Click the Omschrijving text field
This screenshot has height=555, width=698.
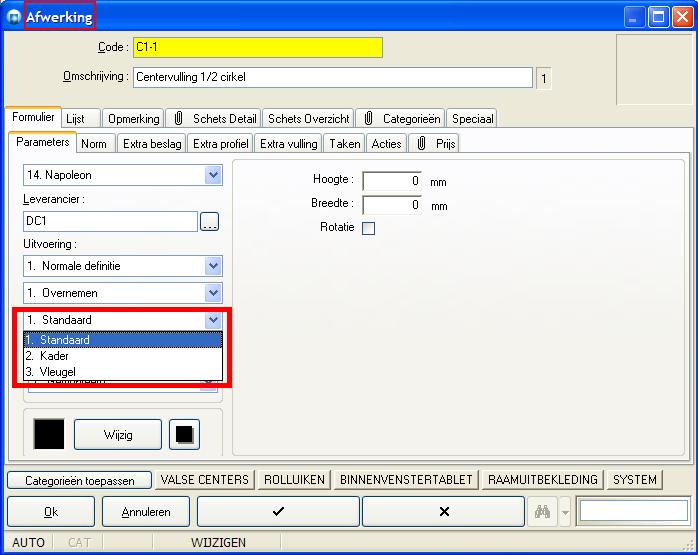pyautogui.click(x=333, y=77)
